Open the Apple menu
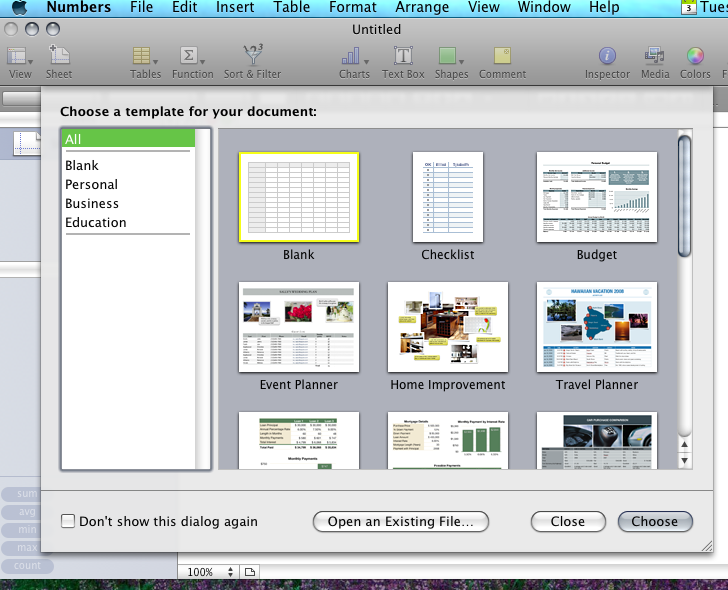Image resolution: width=728 pixels, height=590 pixels. tap(20, 7)
